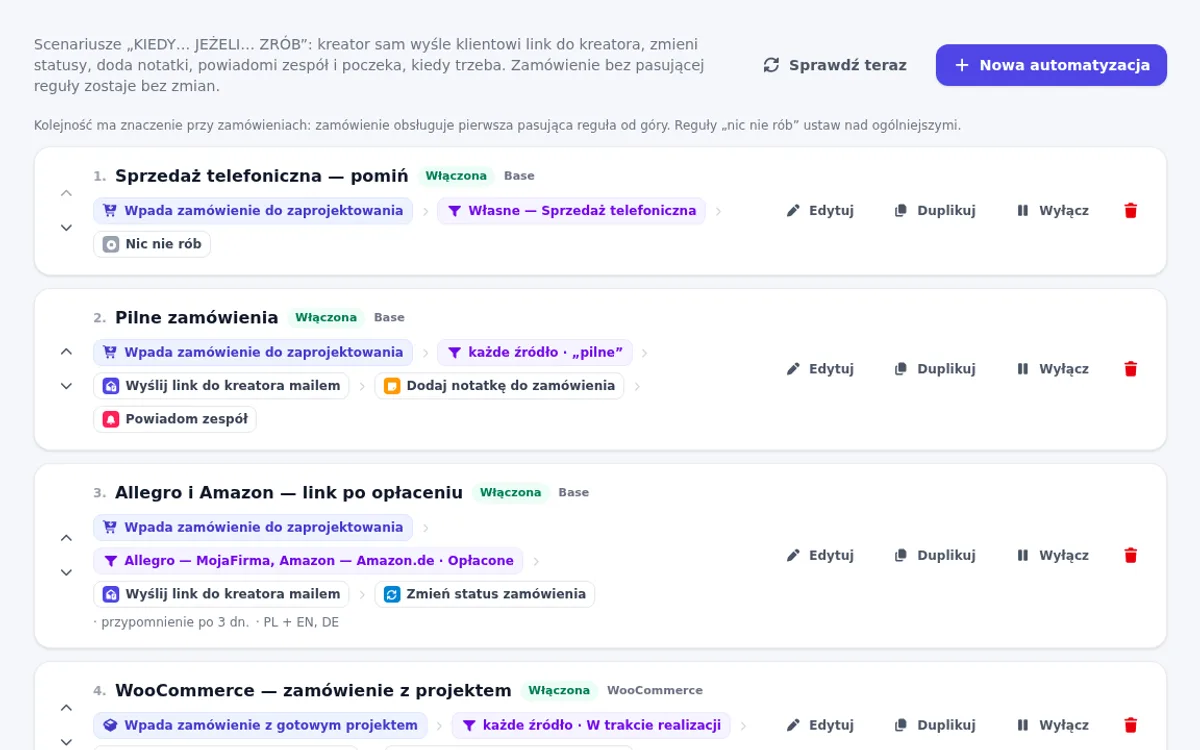The width and height of the screenshot is (1200, 750).
Task: Click the Włączona badge on Sprzedaż telefoniczna
Action: point(456,176)
